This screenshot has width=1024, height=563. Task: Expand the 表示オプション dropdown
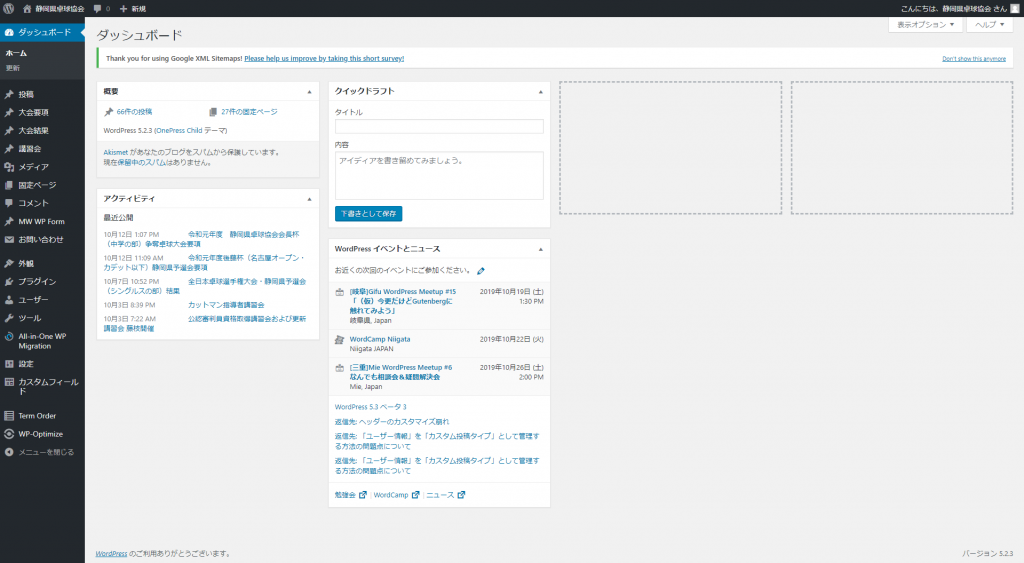925,24
